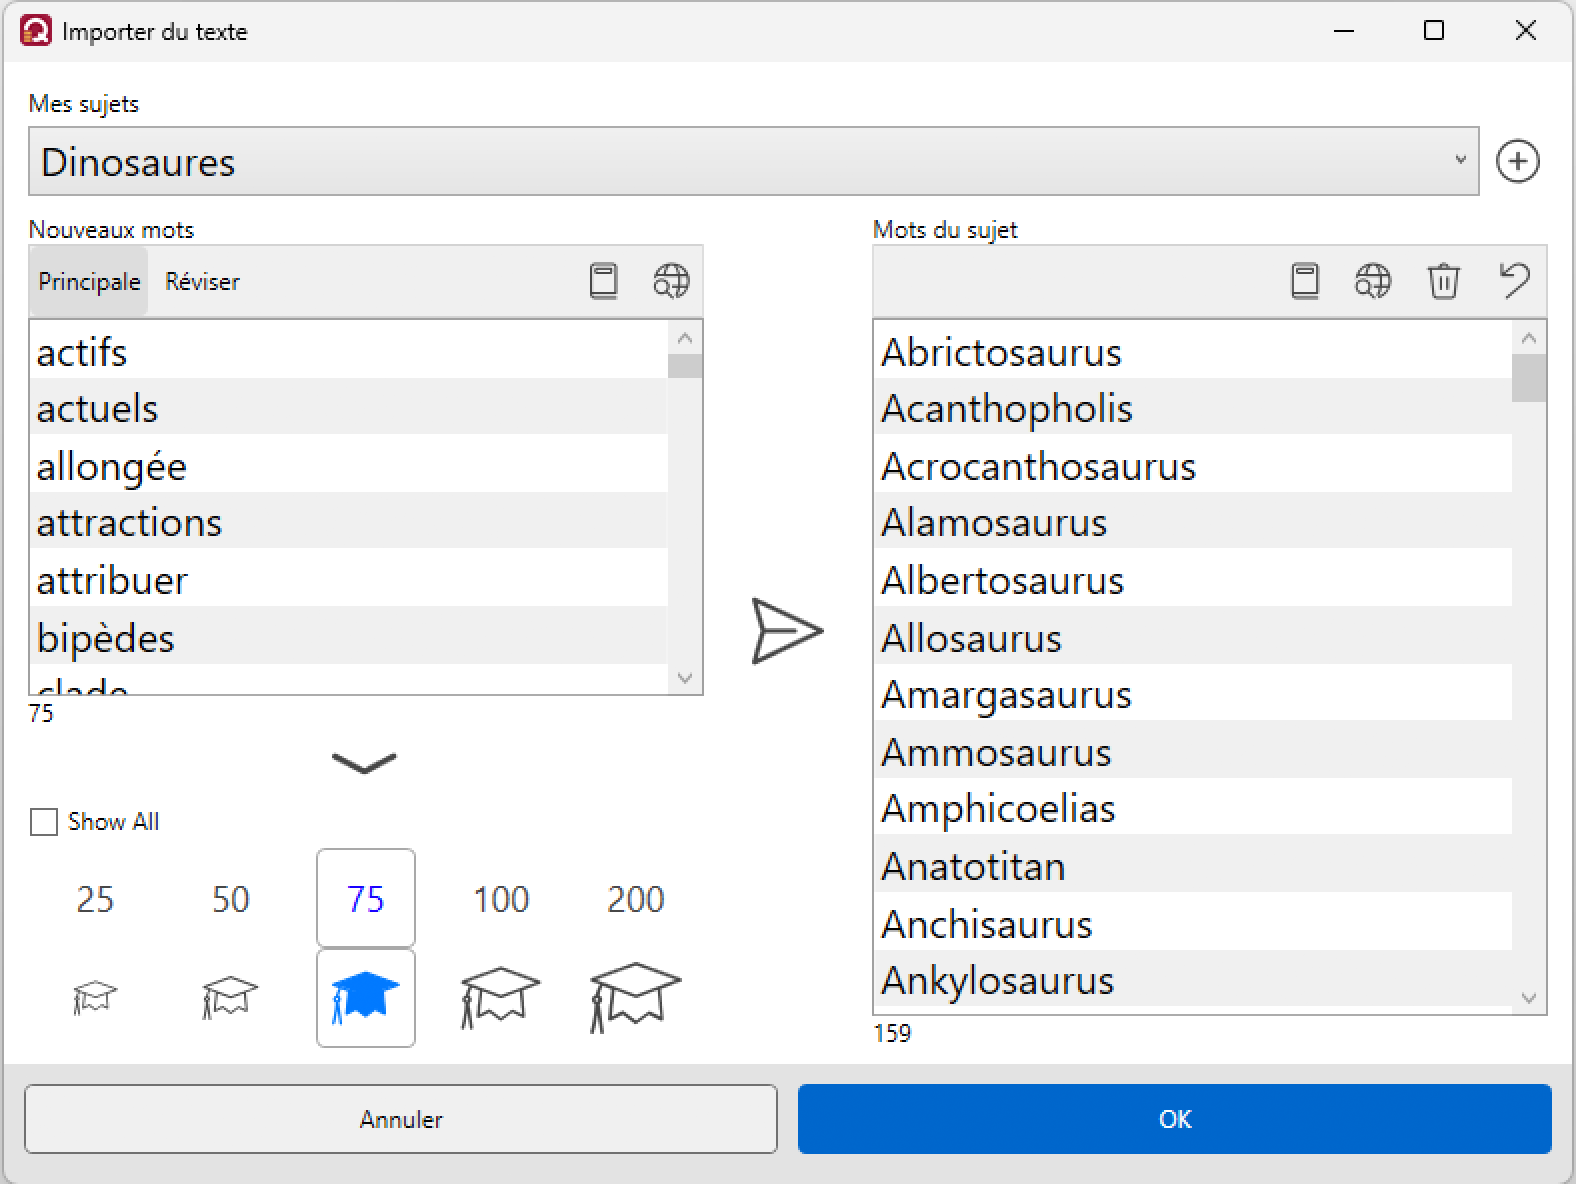Select Anchisaurus in subject words

[x=1192, y=923]
